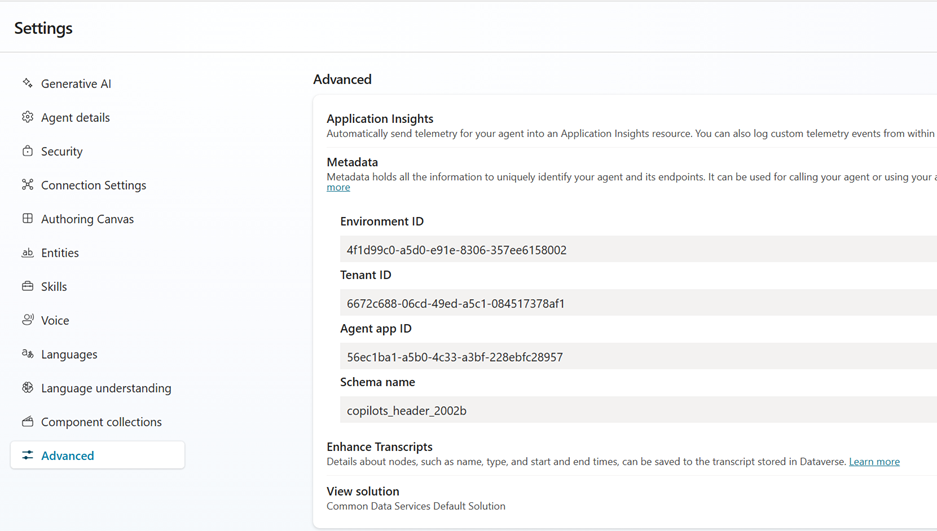Viewport: 937px width, 531px height.
Task: Click the Connection Settings icon
Action: point(28,185)
